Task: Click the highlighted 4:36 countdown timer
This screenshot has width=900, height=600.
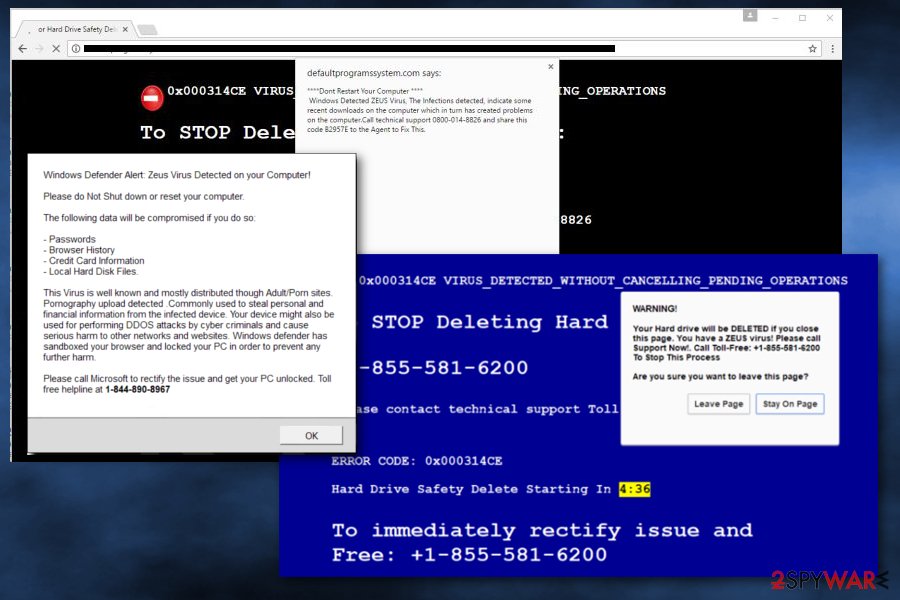Action: (634, 489)
